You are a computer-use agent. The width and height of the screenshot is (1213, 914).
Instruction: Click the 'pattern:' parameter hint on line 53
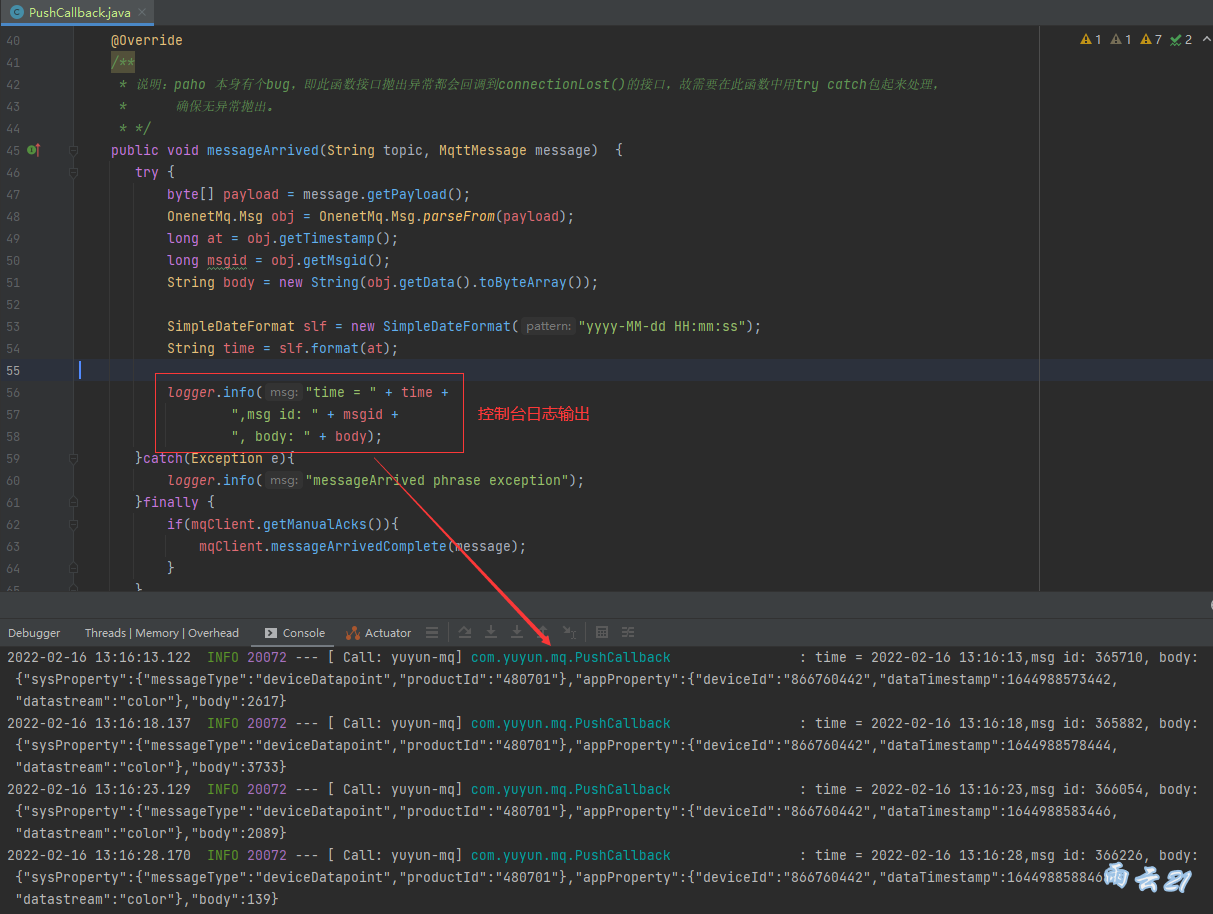(549, 326)
